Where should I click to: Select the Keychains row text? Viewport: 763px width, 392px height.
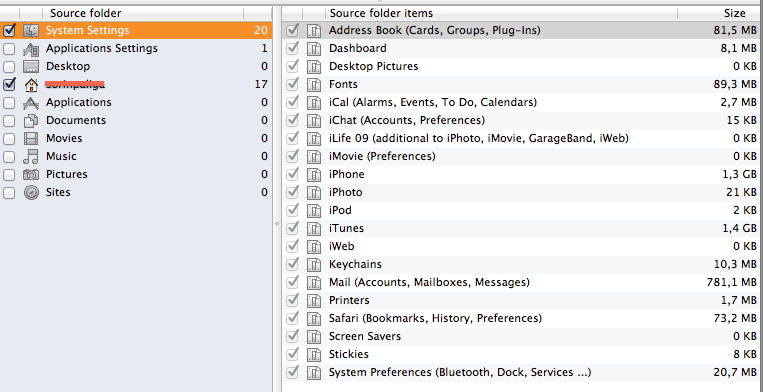click(x=355, y=264)
